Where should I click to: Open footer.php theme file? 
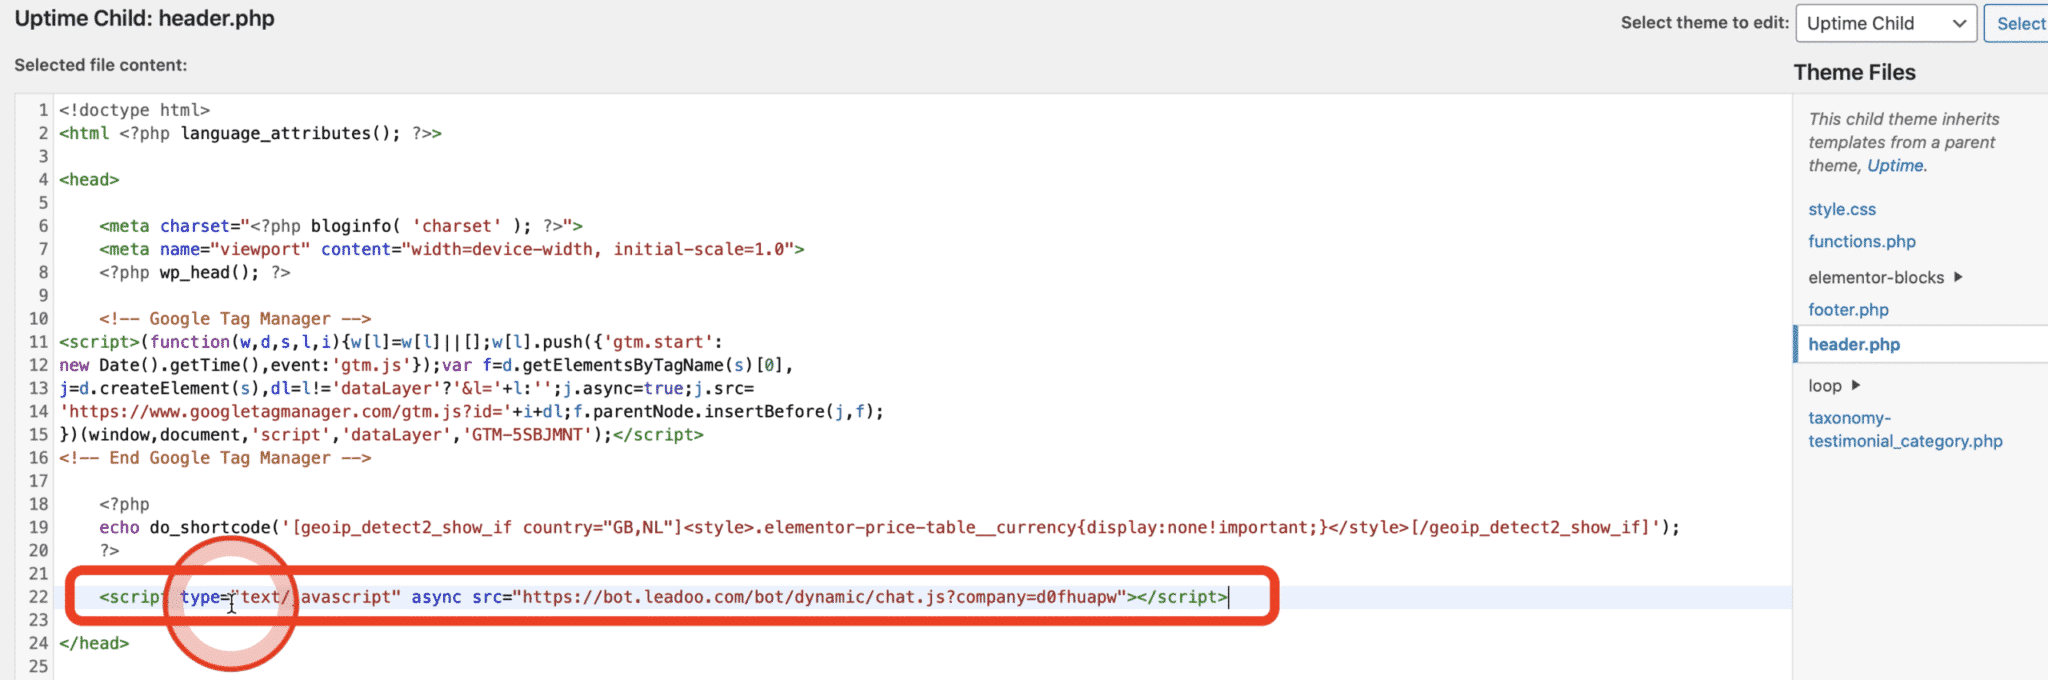pyautogui.click(x=1848, y=309)
